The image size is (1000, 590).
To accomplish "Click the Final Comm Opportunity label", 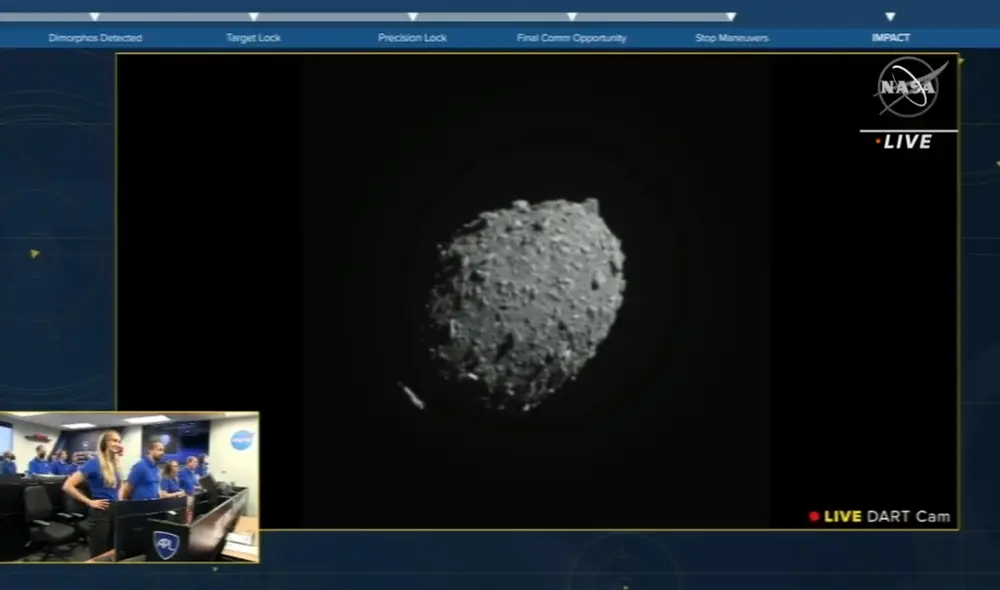I will point(571,37).
